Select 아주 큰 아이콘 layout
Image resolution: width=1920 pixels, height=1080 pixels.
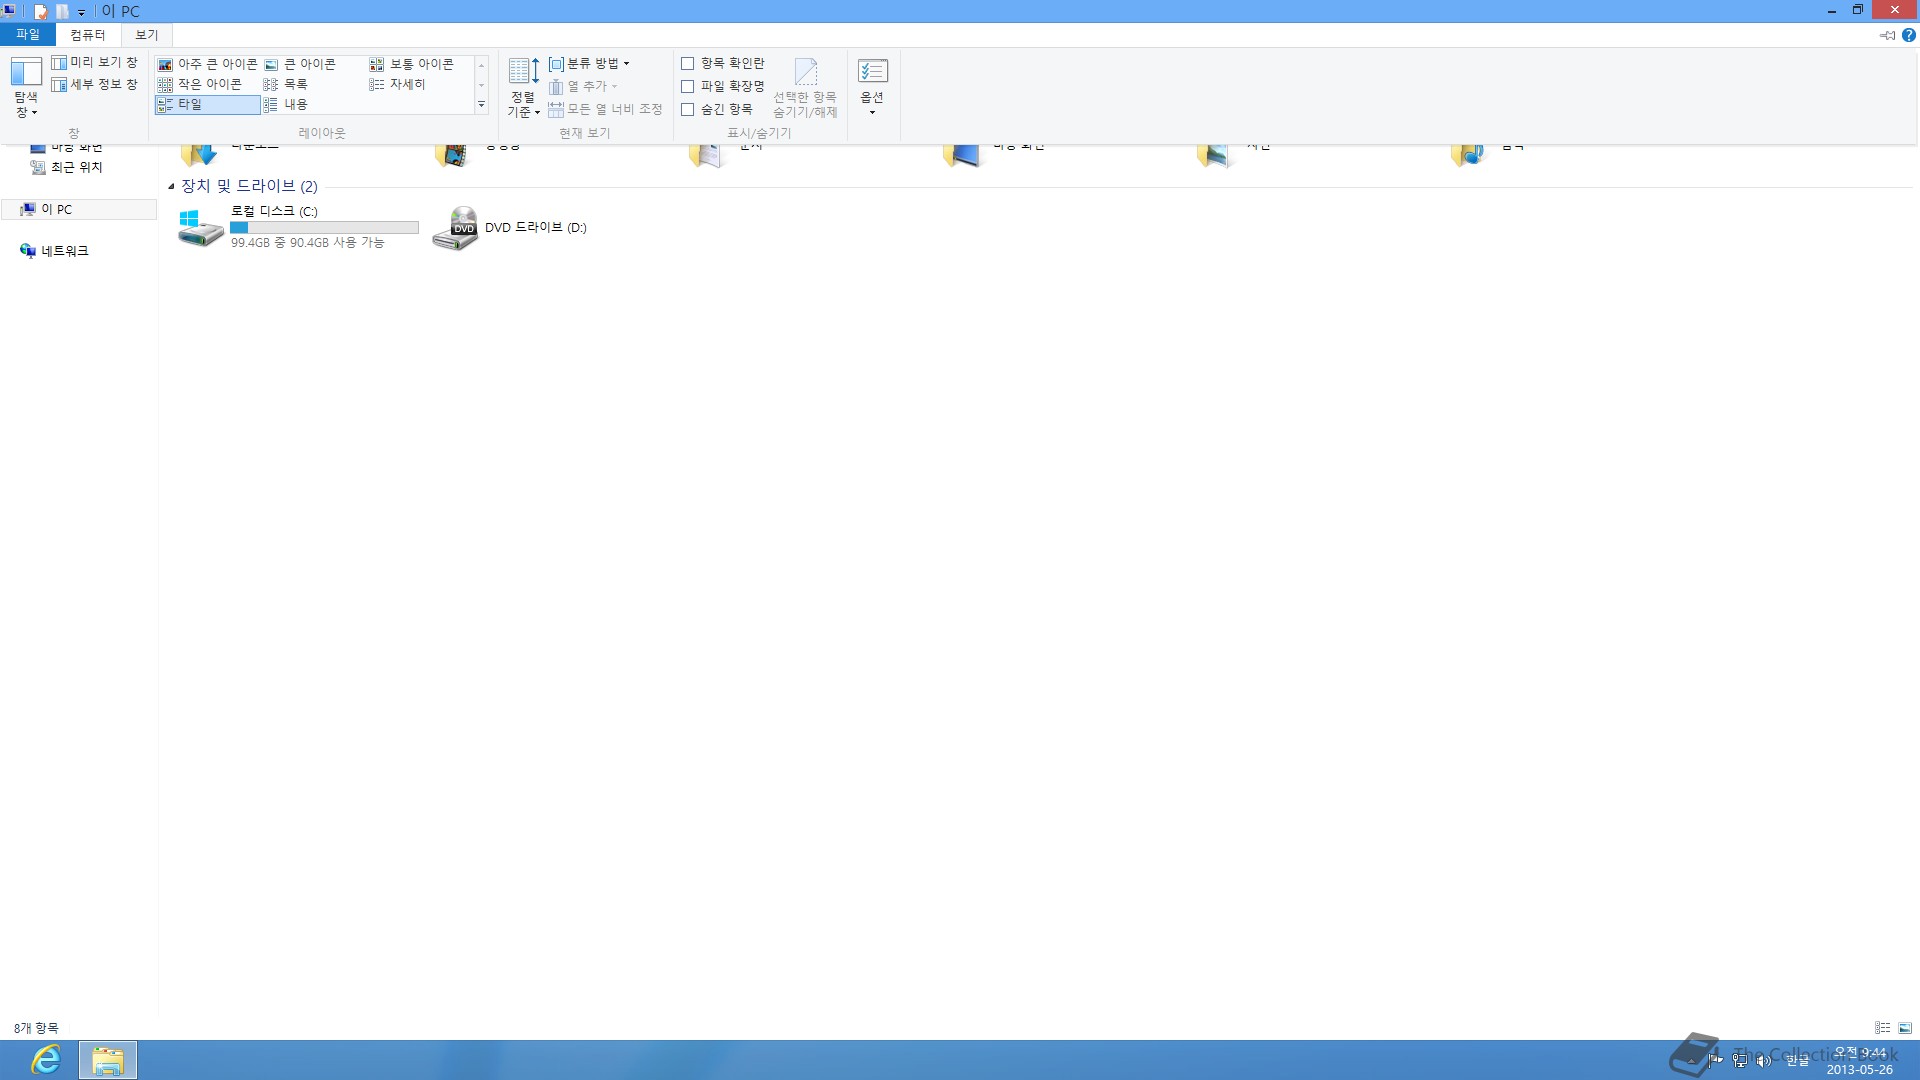point(208,64)
